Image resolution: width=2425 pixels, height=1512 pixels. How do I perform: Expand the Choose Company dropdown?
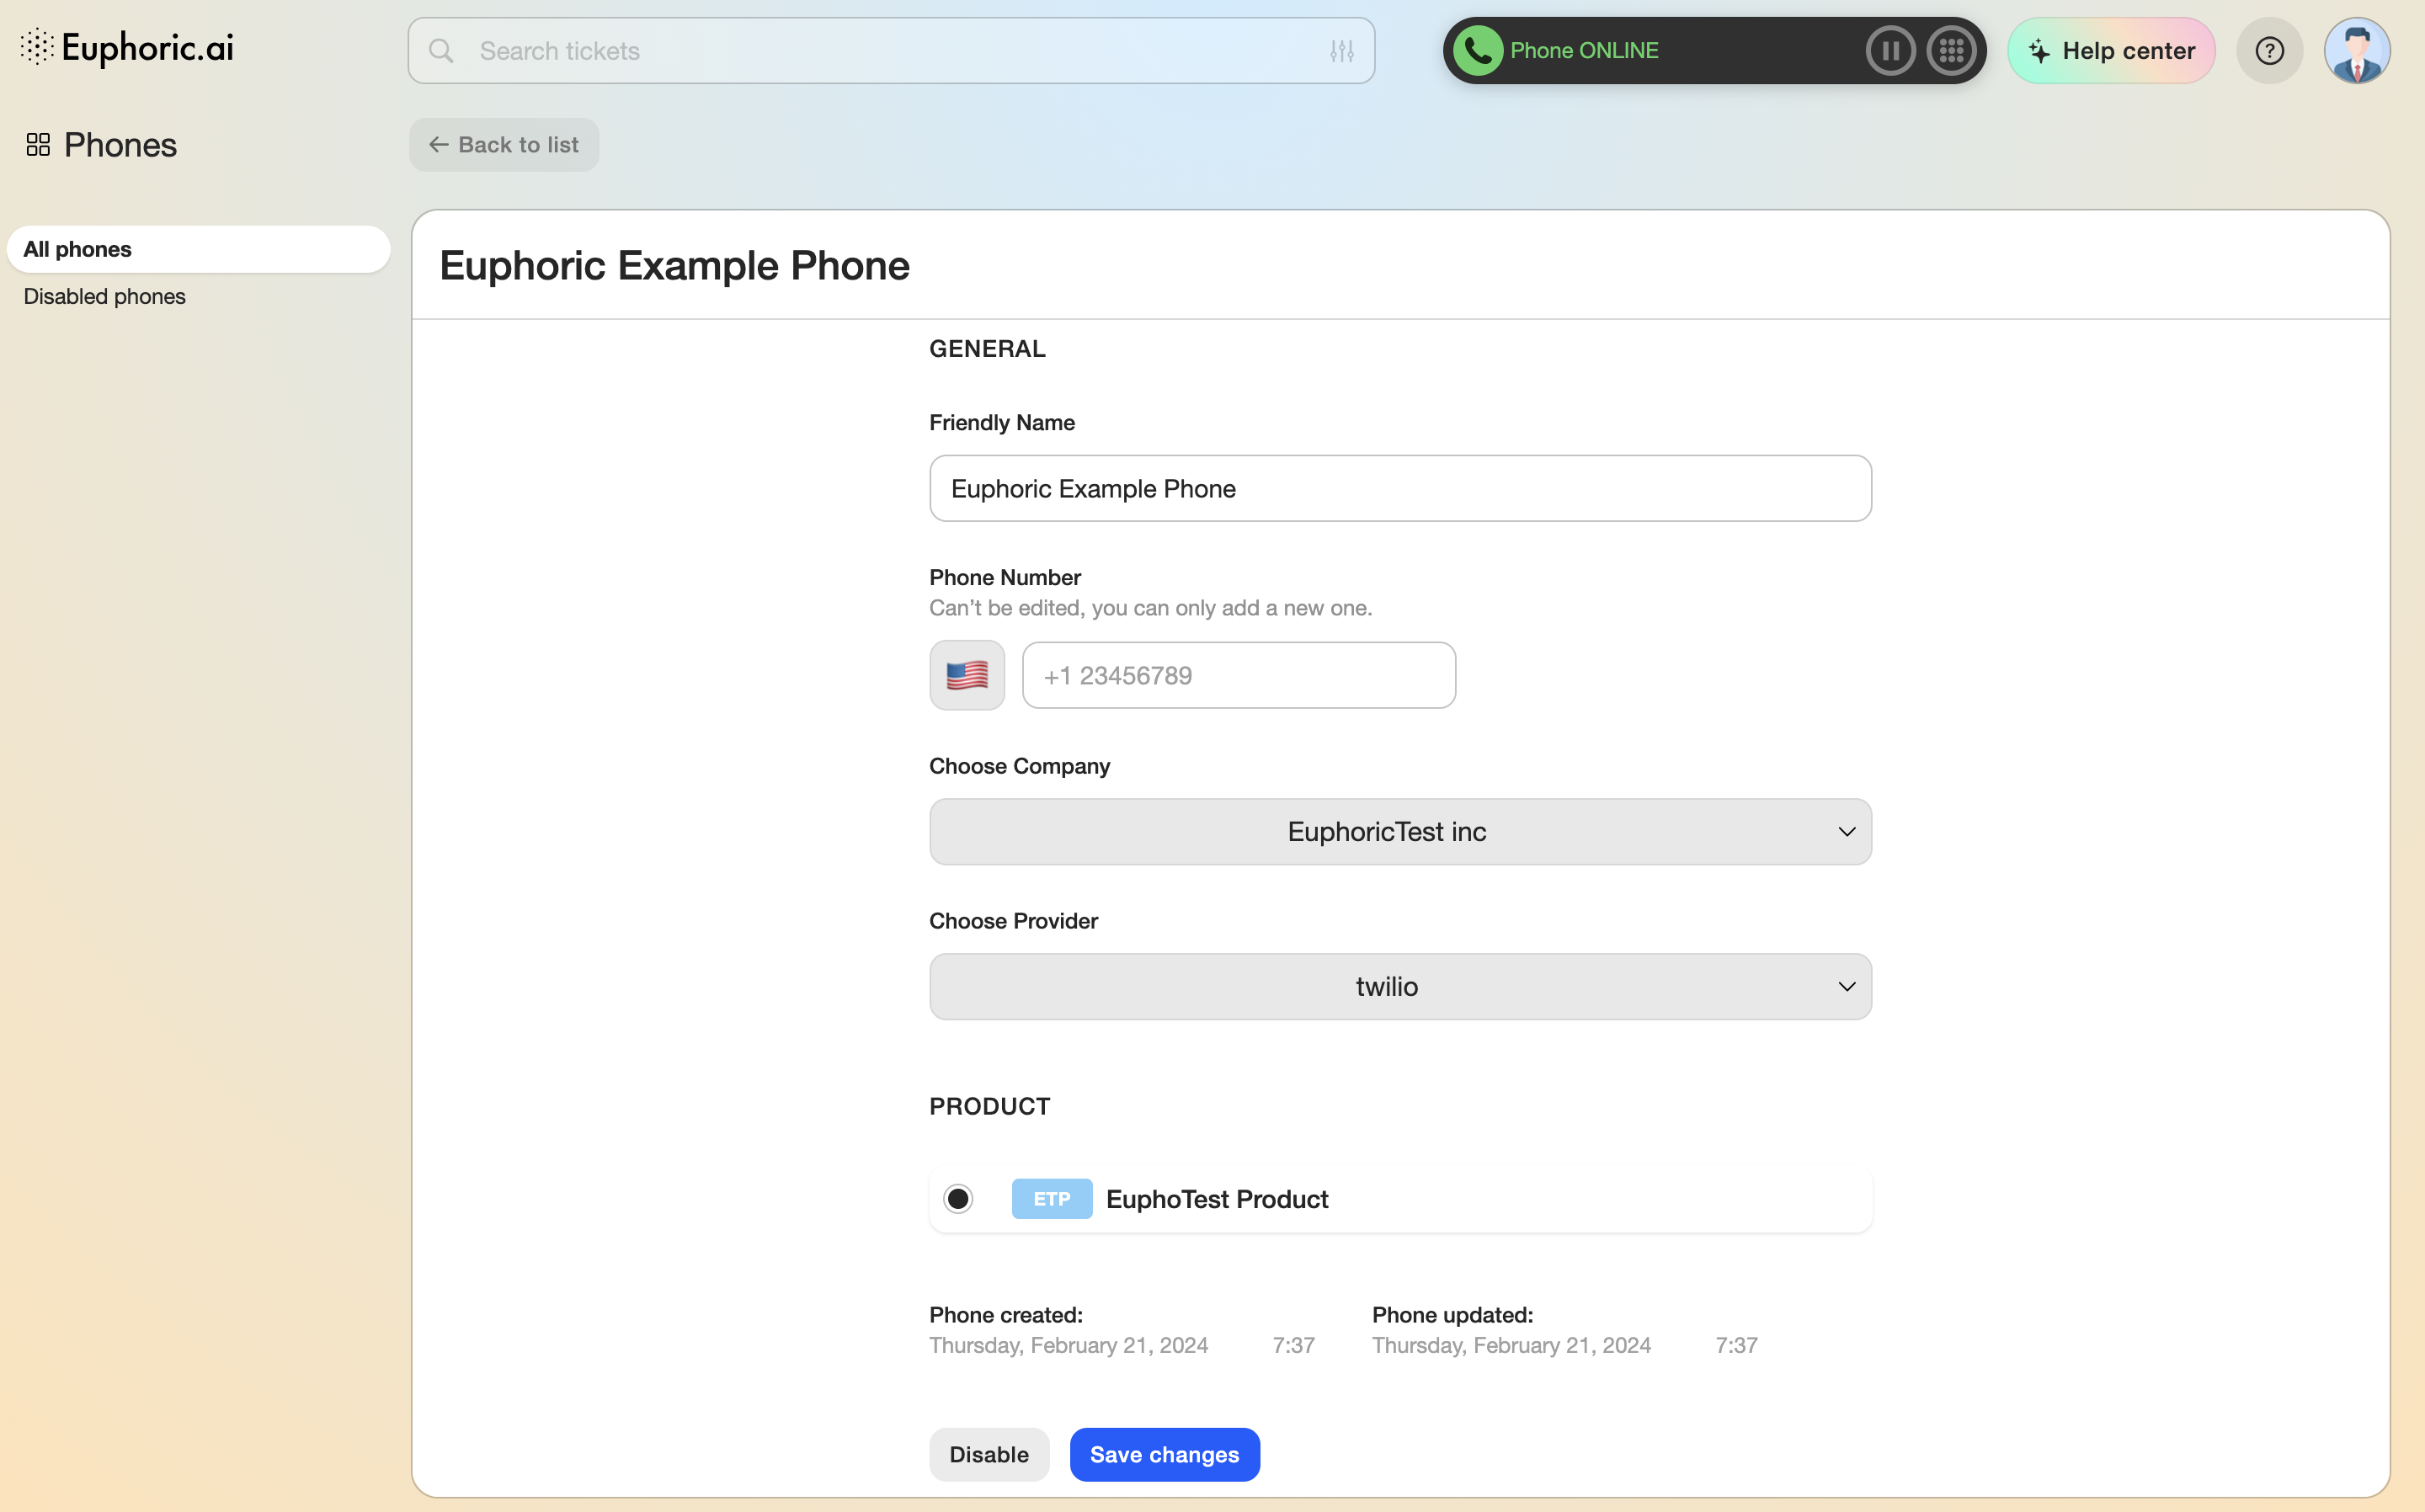(1399, 831)
